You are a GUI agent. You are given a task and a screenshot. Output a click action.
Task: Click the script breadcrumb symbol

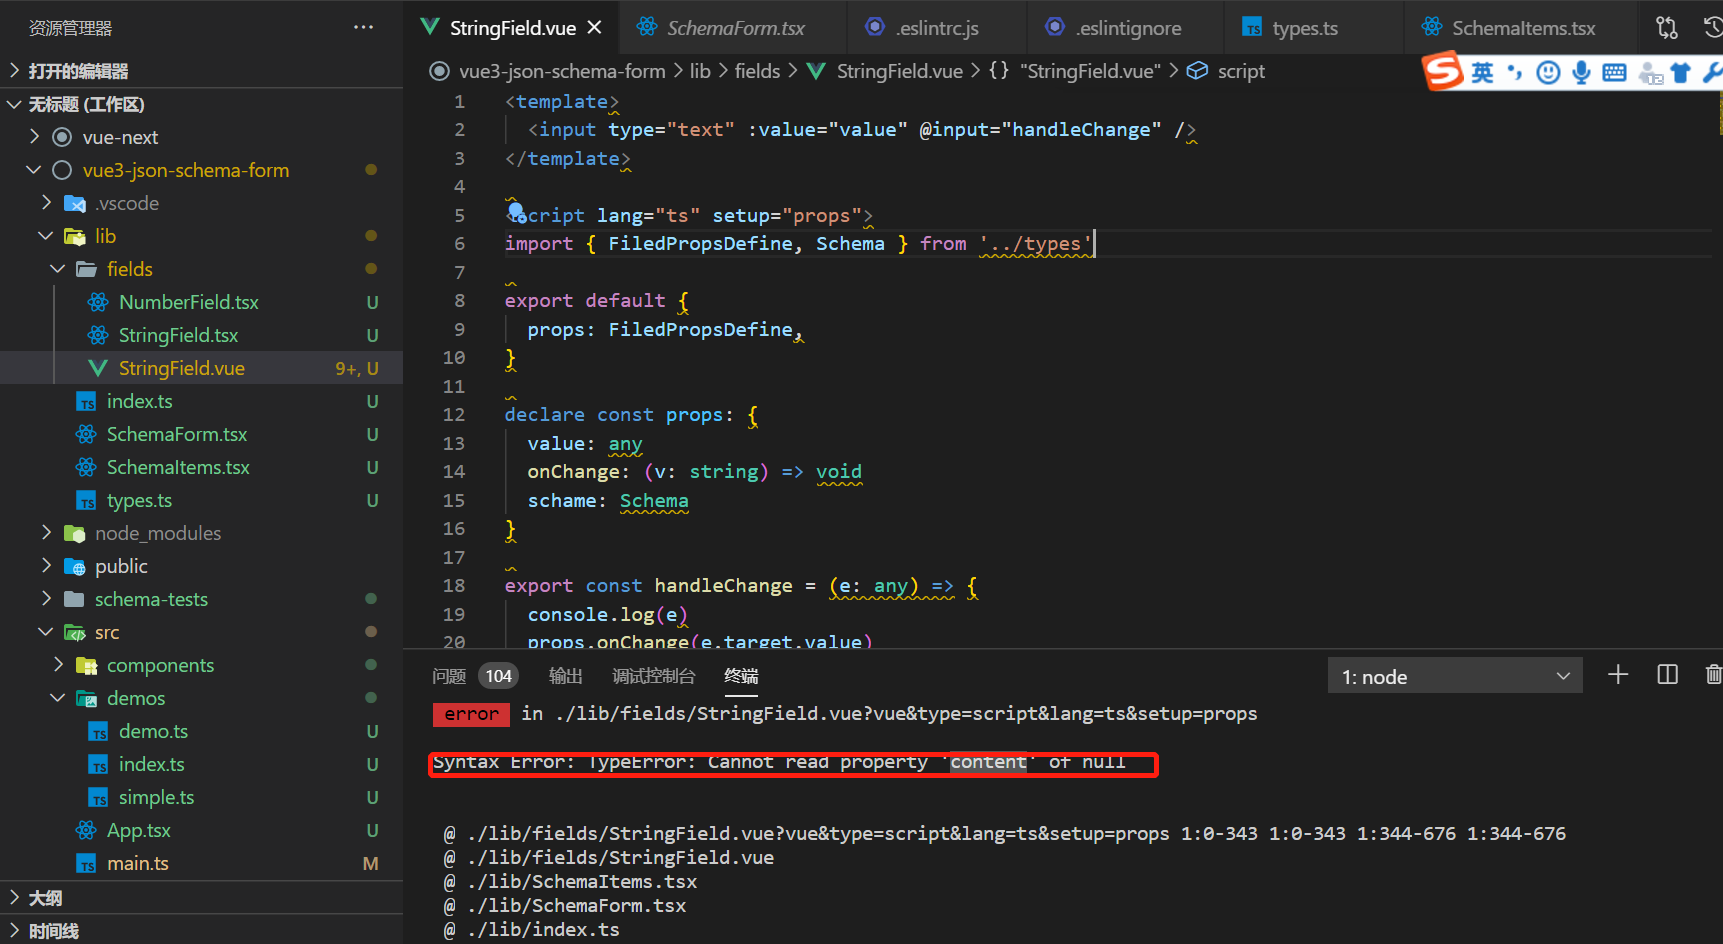coord(1241,71)
